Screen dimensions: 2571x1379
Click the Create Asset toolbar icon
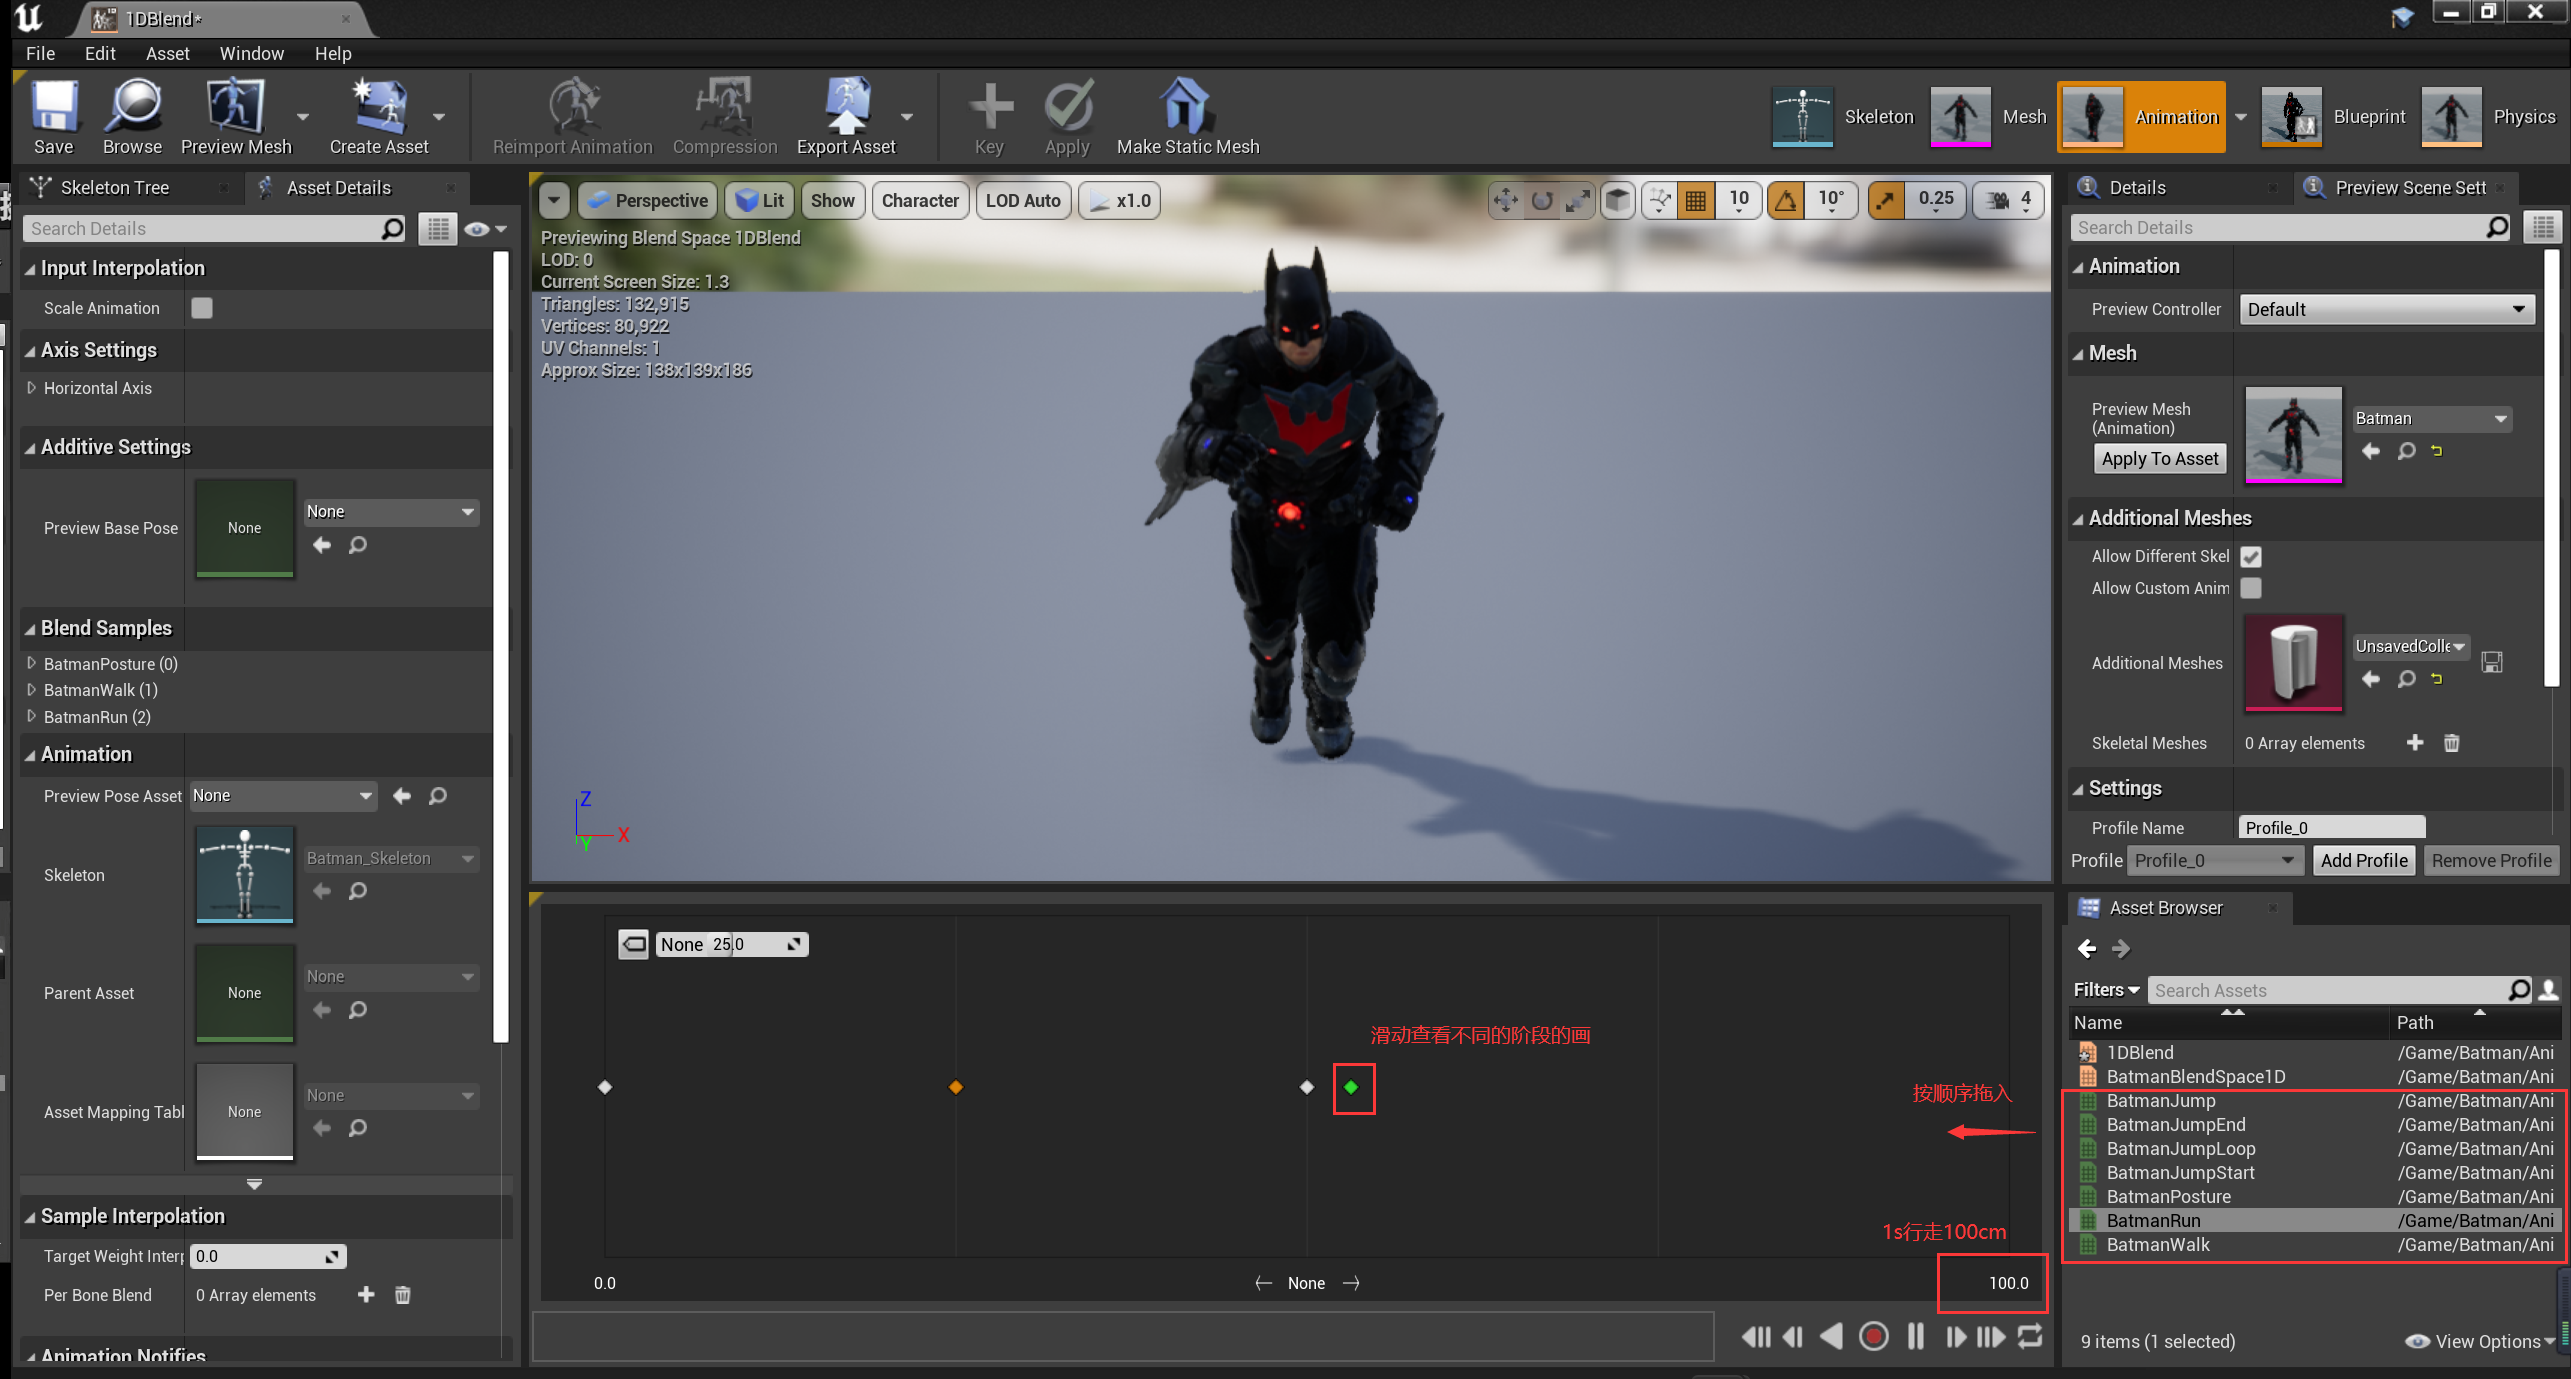379,106
